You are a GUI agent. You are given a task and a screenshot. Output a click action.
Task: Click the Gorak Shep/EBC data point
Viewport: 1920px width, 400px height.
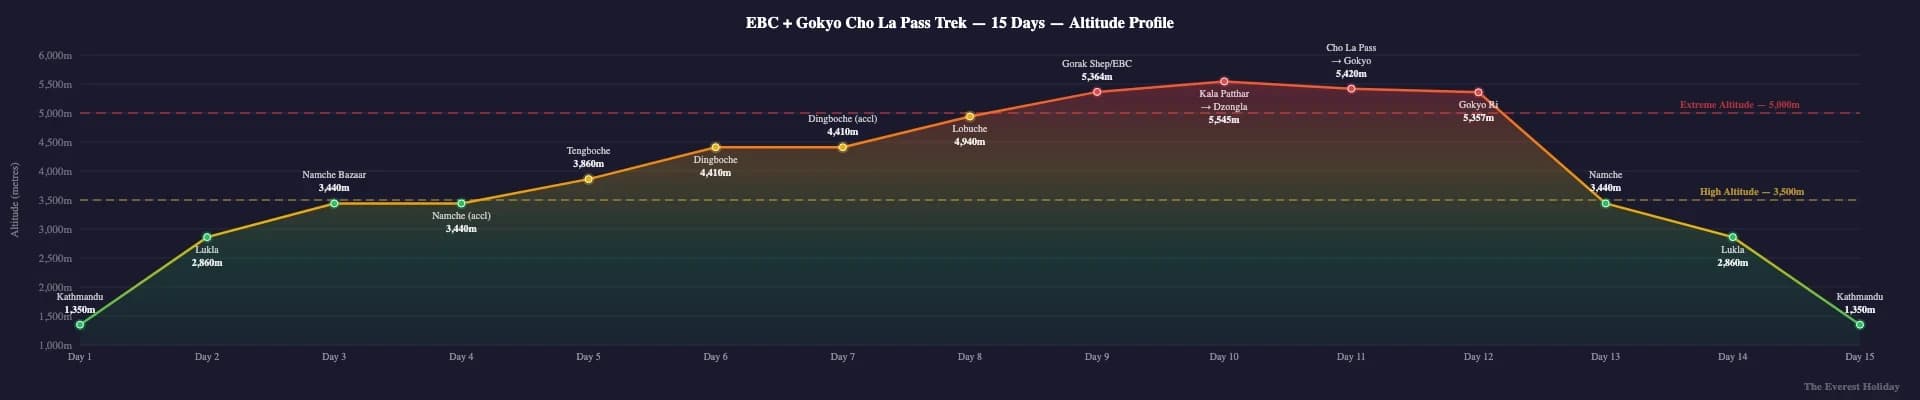1097,92
